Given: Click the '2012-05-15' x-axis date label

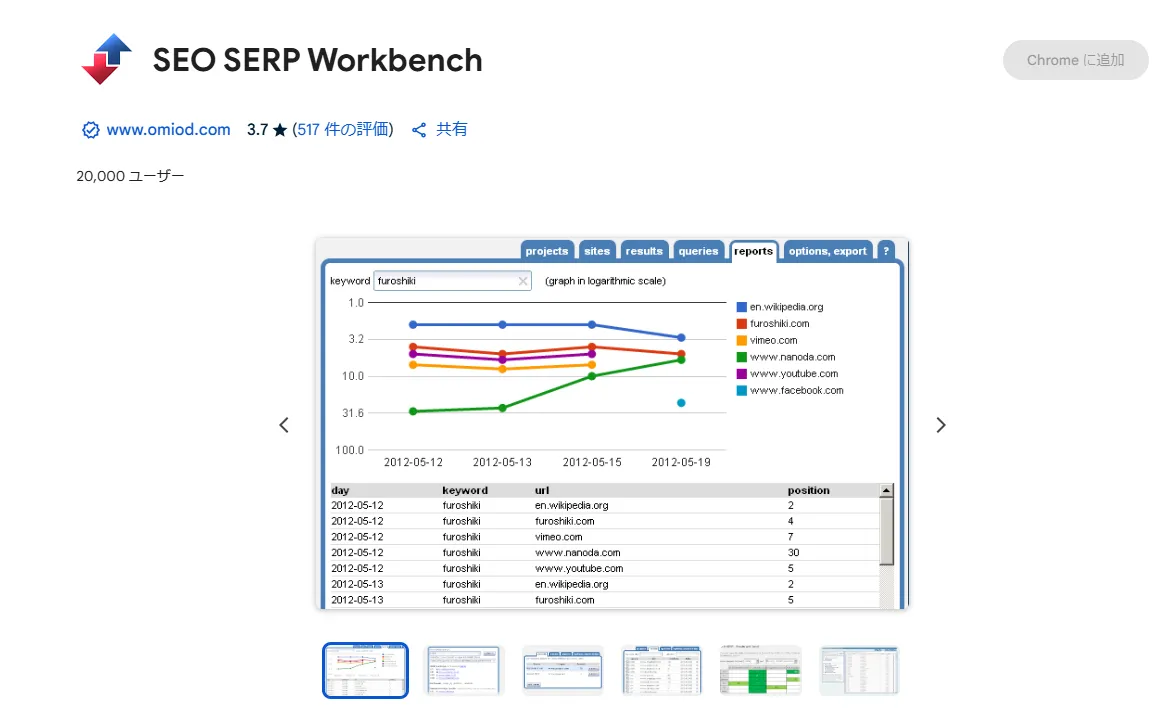Looking at the screenshot, I should click(592, 462).
